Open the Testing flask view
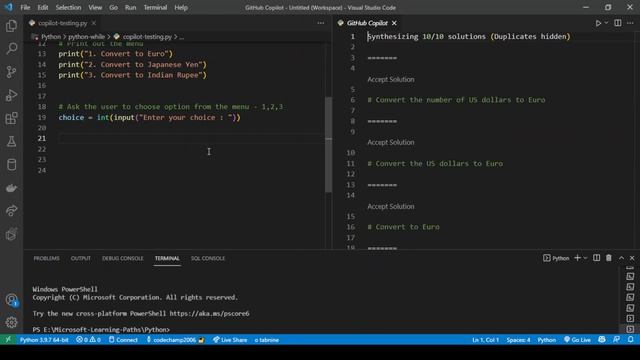The width and height of the screenshot is (640, 360). pos(11,142)
